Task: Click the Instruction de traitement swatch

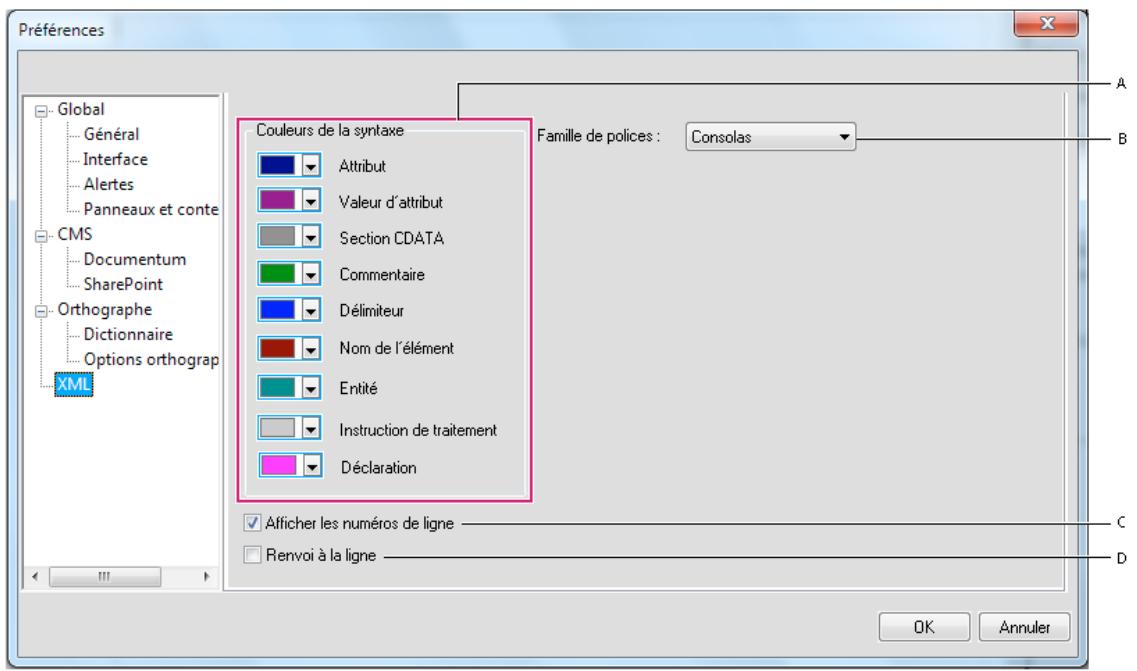Action: click(278, 428)
